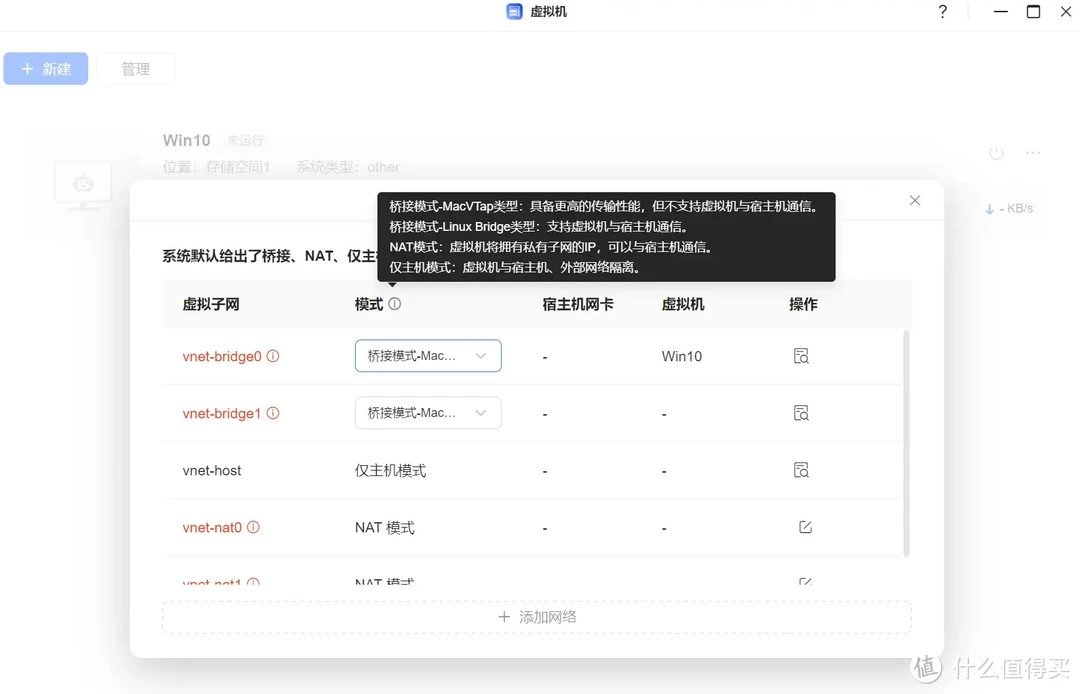
Task: Close the network settings dialog
Action: (x=914, y=200)
